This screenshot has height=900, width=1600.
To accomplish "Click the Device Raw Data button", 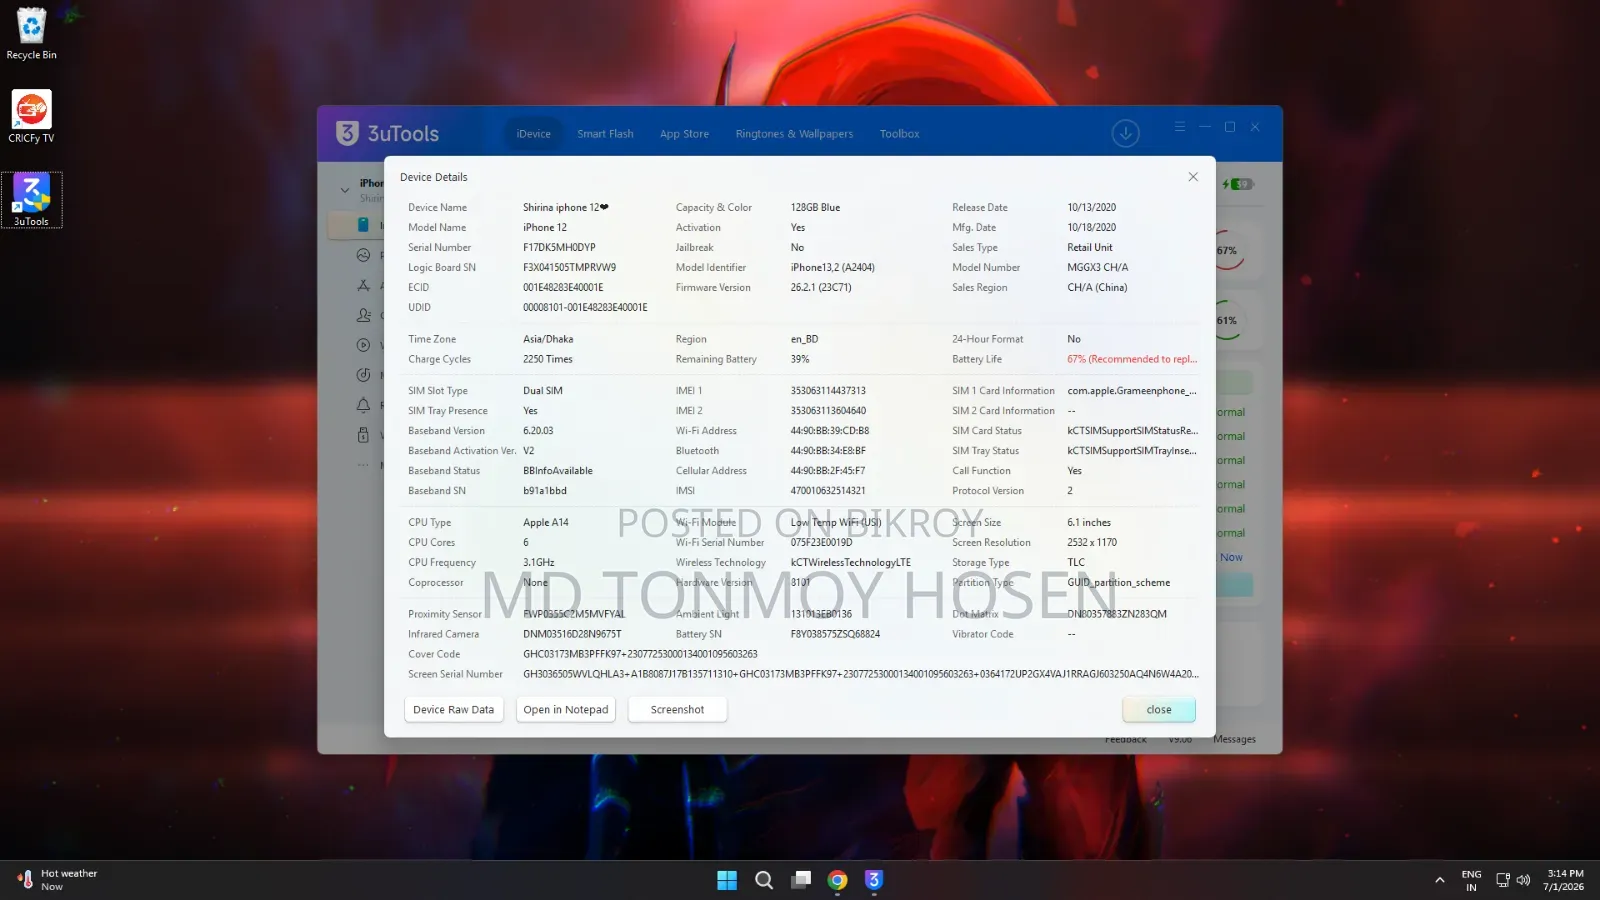I will point(453,710).
